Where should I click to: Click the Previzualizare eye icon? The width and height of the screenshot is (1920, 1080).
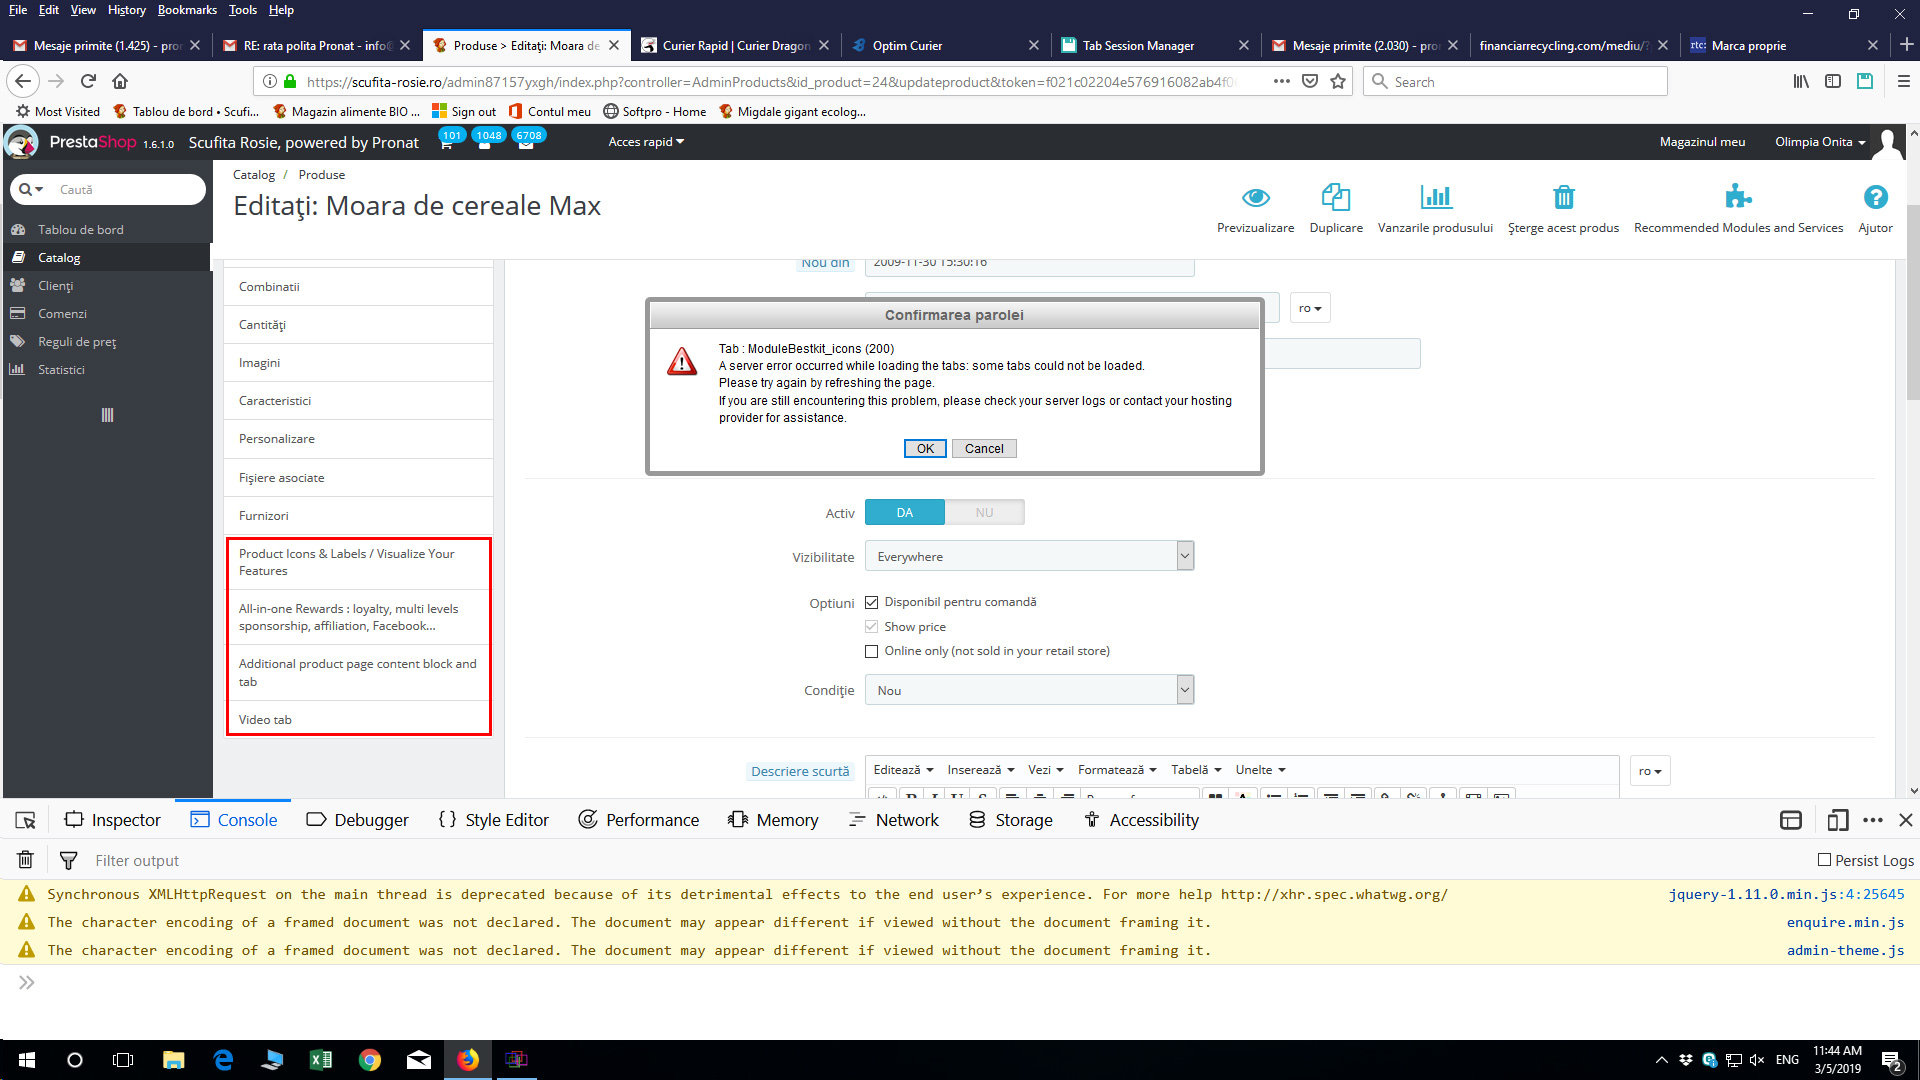tap(1255, 197)
